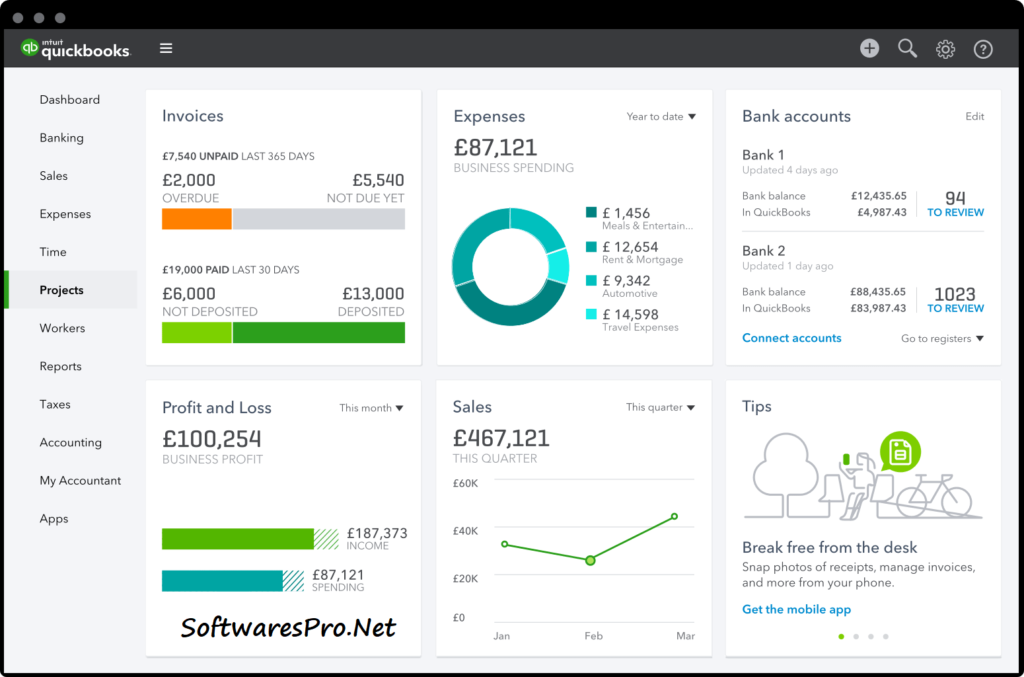Open the Reports sidebar entry
1024x677 pixels.
pyautogui.click(x=63, y=366)
